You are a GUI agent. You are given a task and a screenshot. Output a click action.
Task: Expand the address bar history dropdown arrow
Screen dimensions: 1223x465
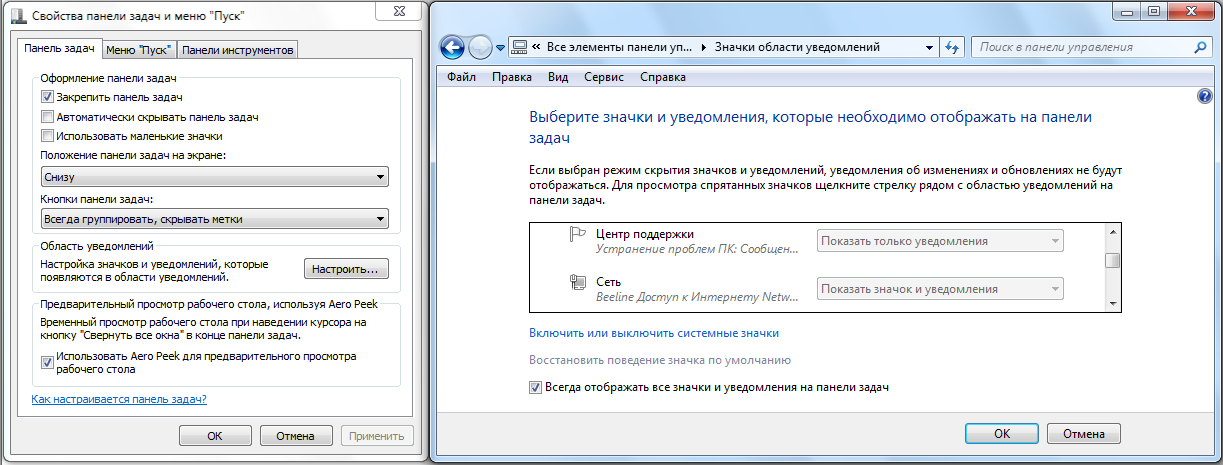(x=929, y=47)
